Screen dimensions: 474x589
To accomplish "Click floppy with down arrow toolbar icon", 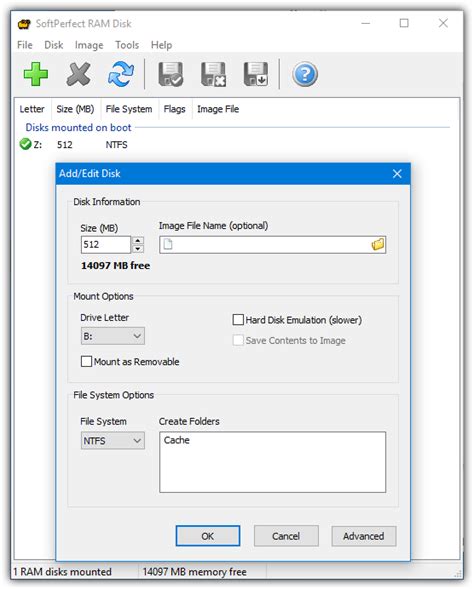I will point(256,74).
